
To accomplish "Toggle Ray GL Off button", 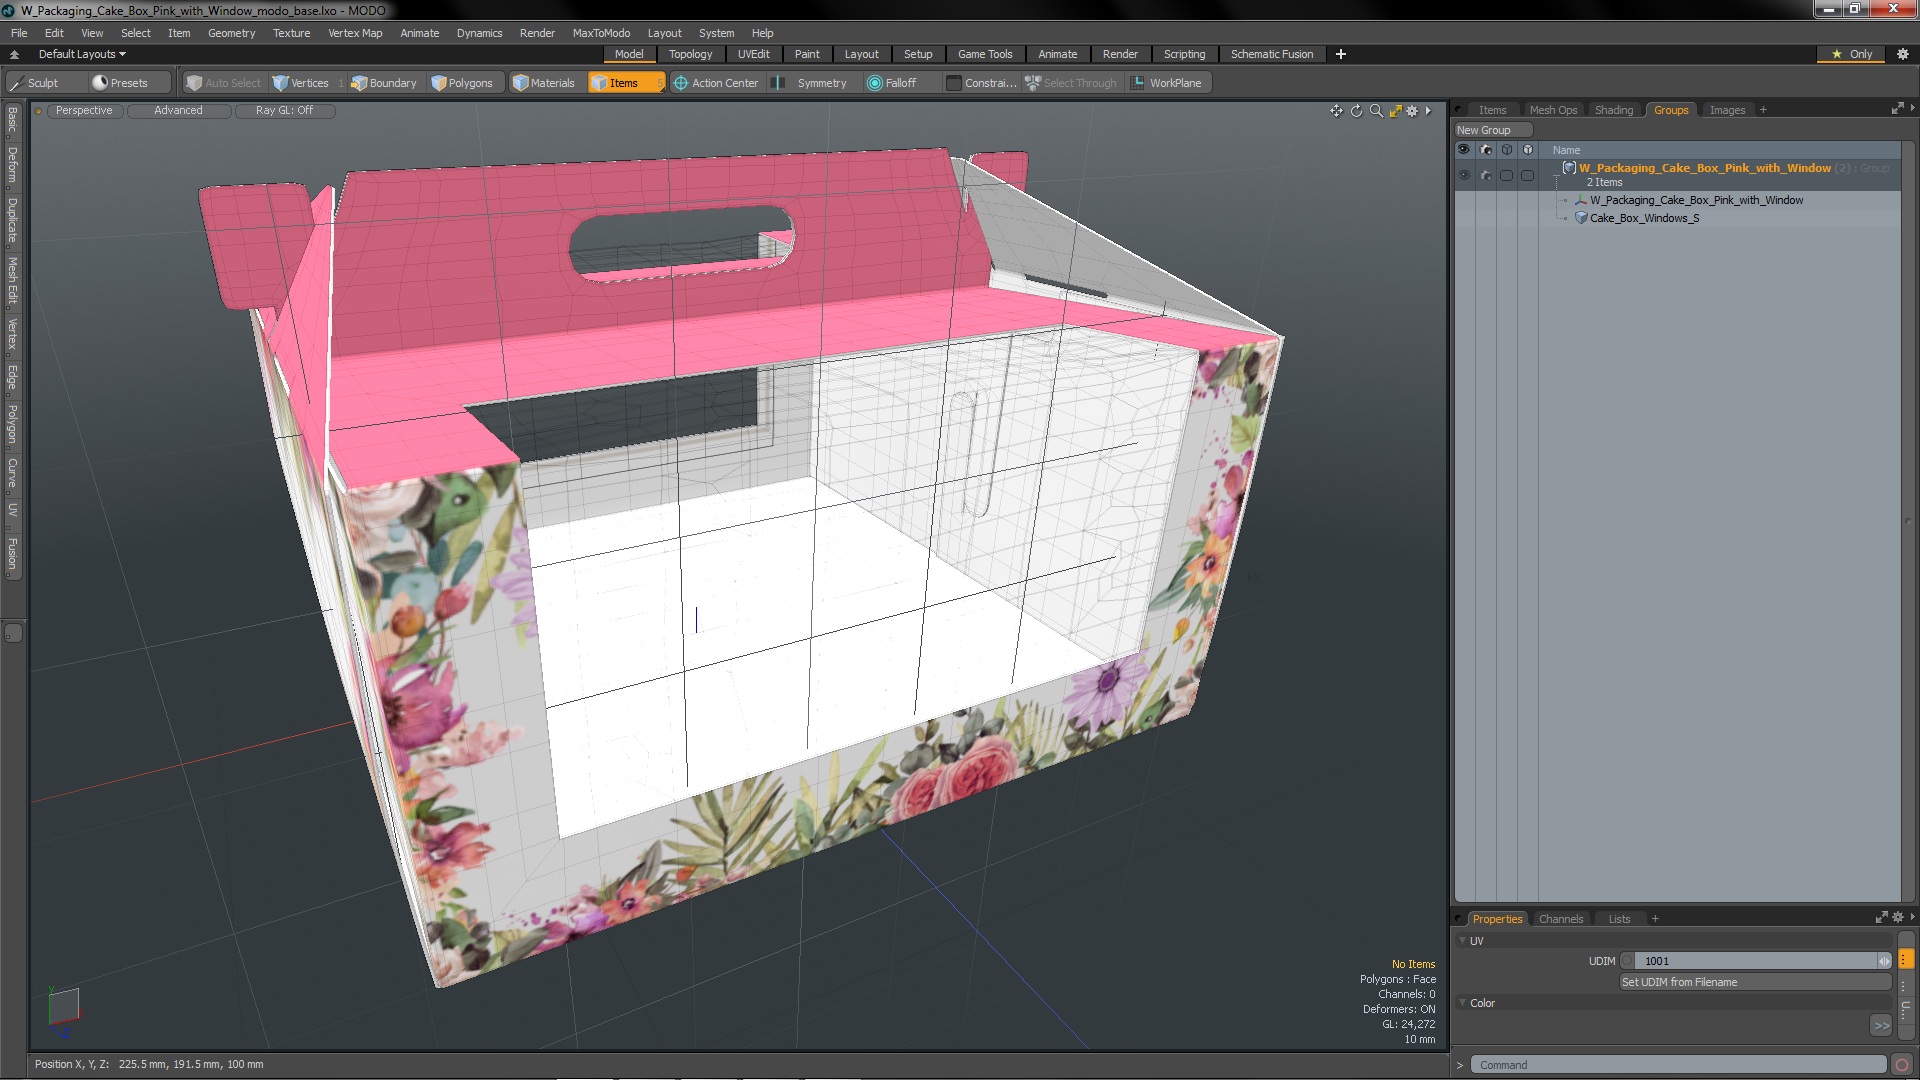I will point(285,111).
